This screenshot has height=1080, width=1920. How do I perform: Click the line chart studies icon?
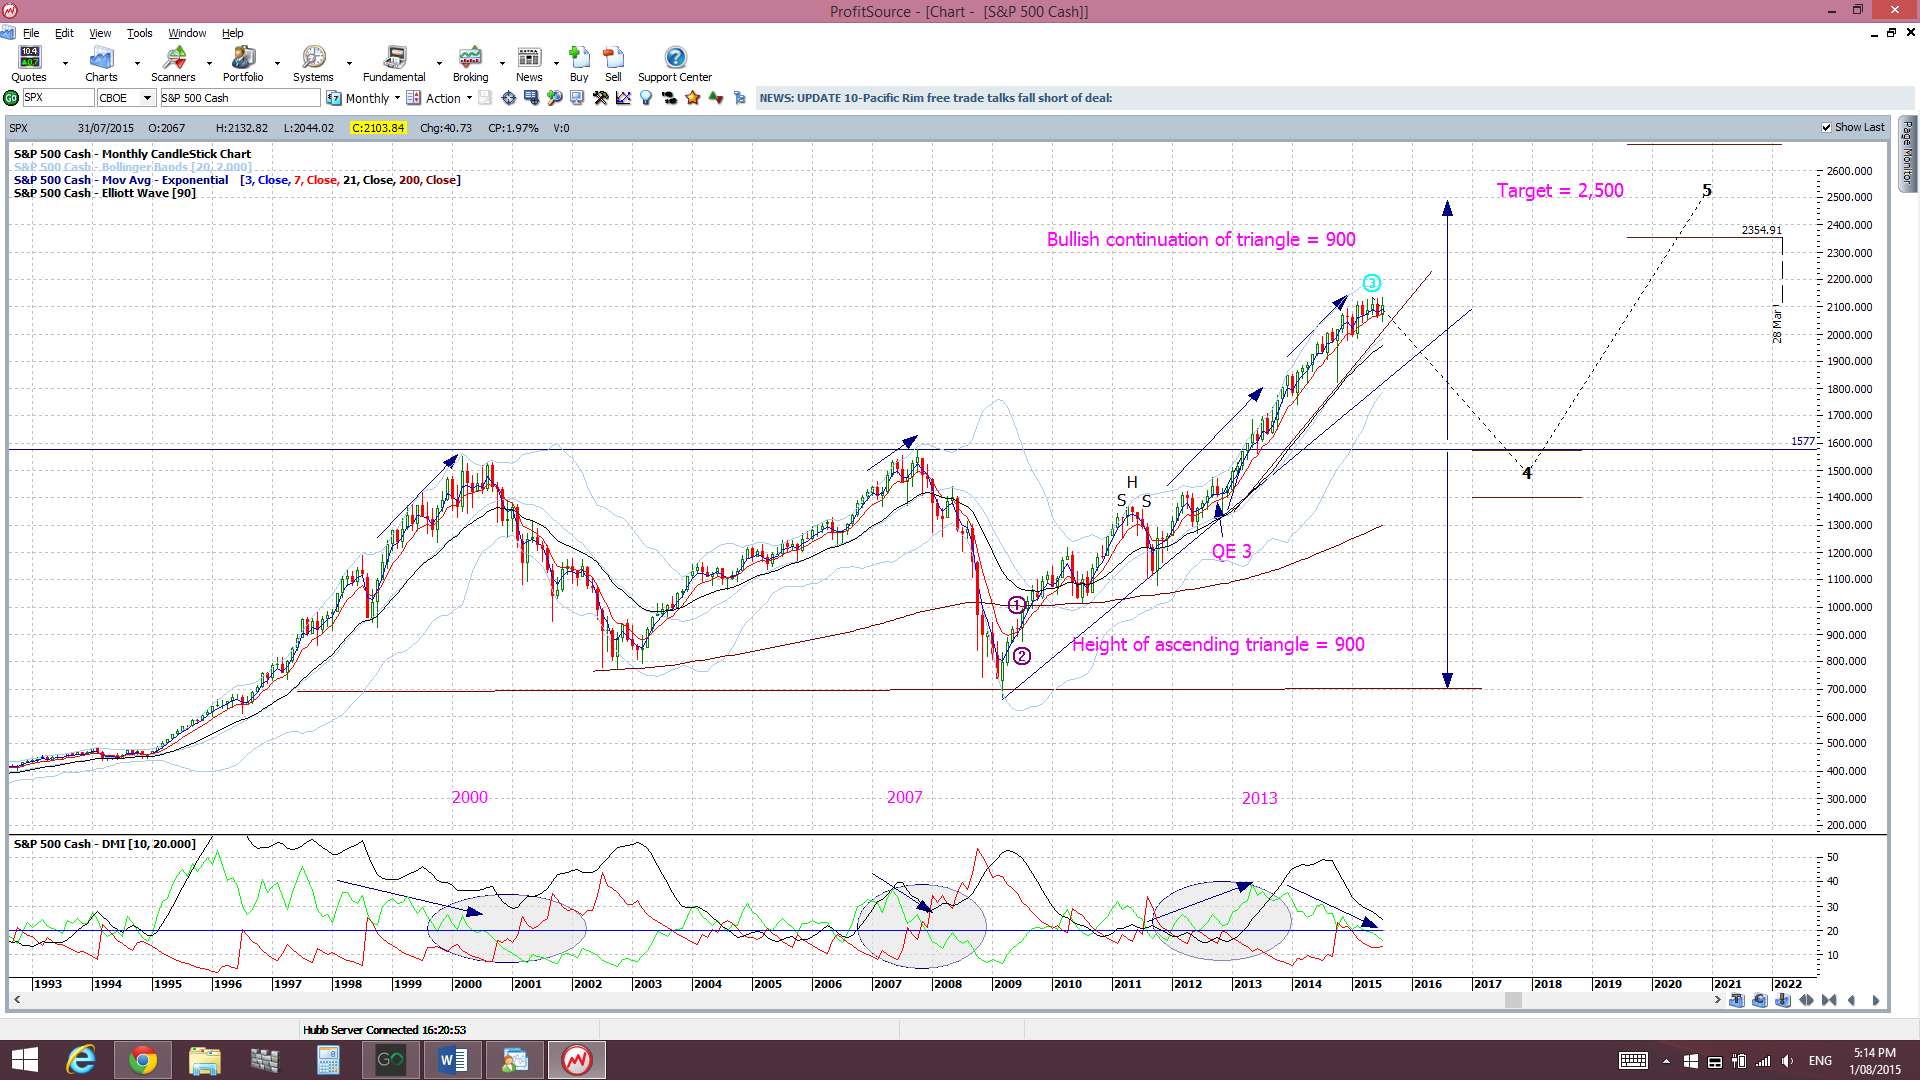coord(623,98)
